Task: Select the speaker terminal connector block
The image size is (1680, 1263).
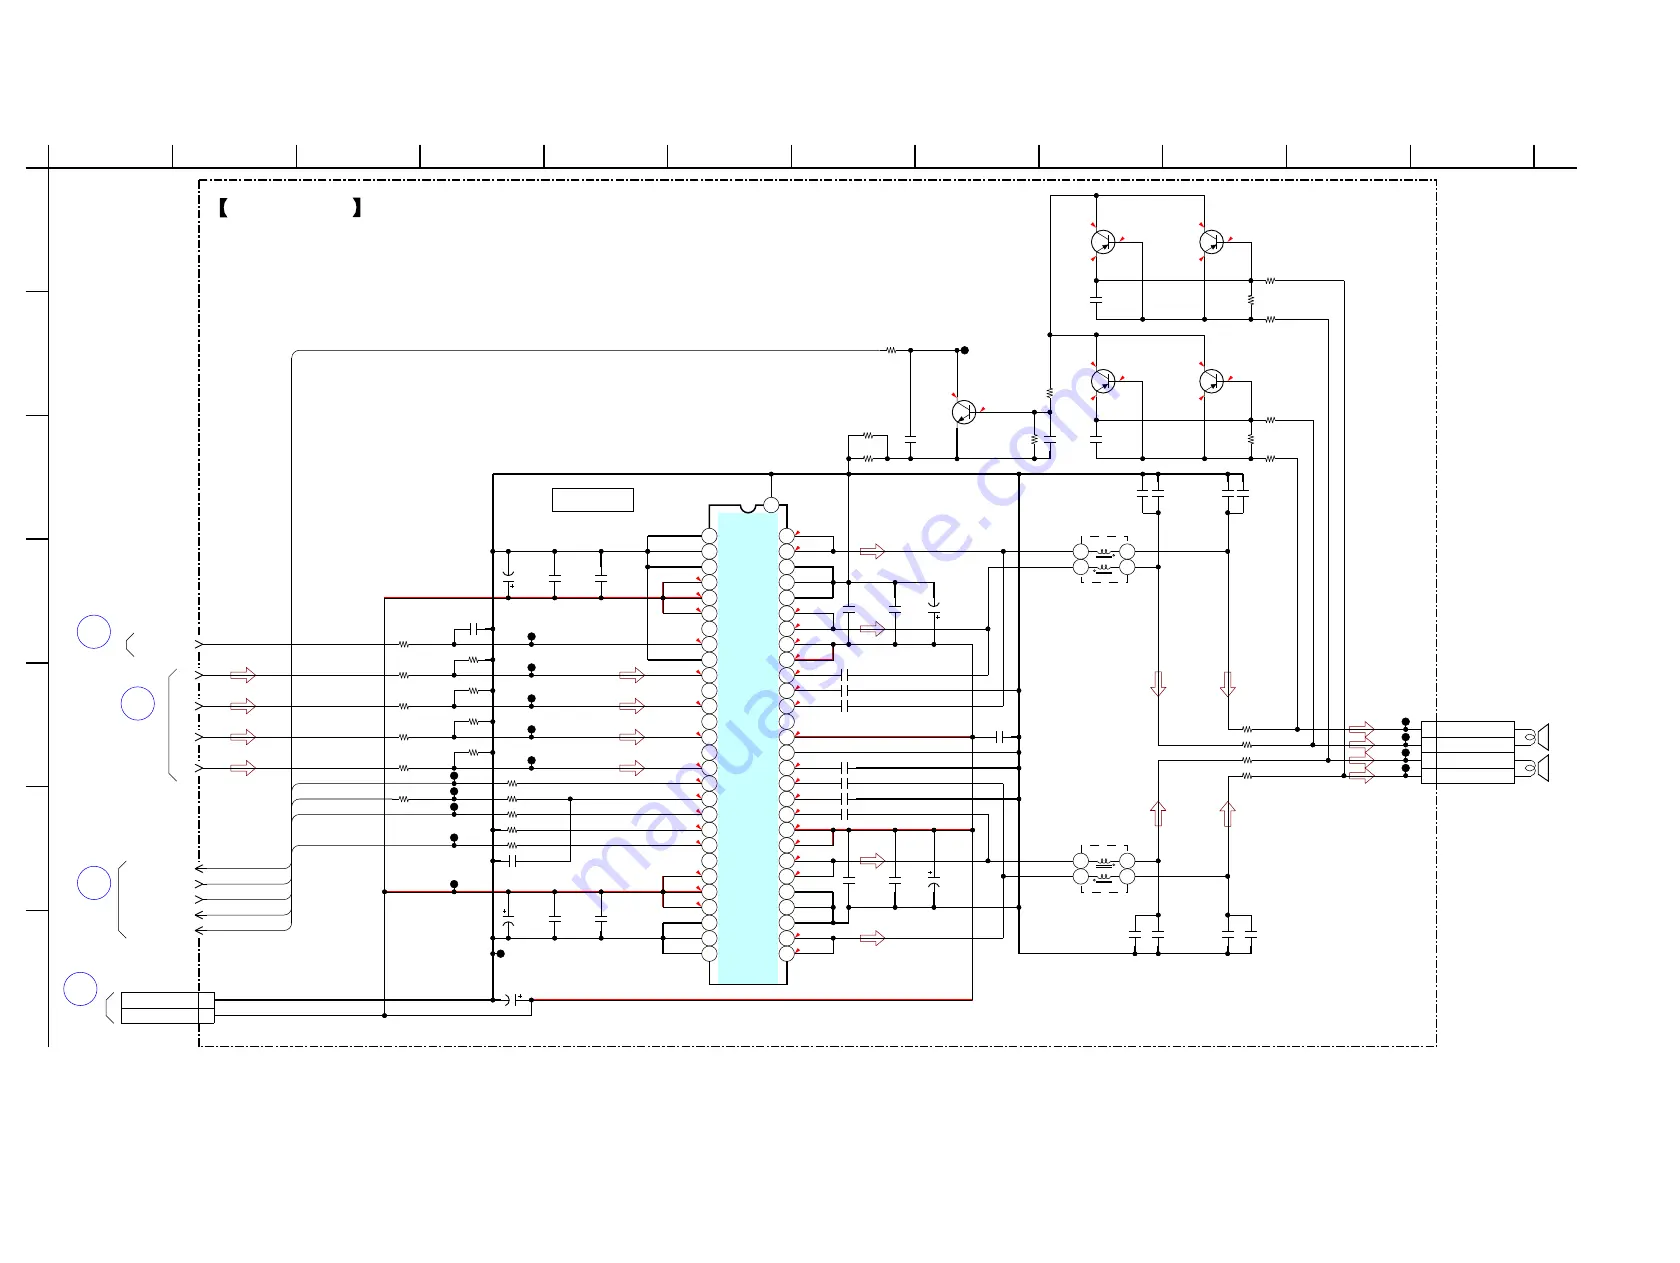Action: (x=1467, y=752)
